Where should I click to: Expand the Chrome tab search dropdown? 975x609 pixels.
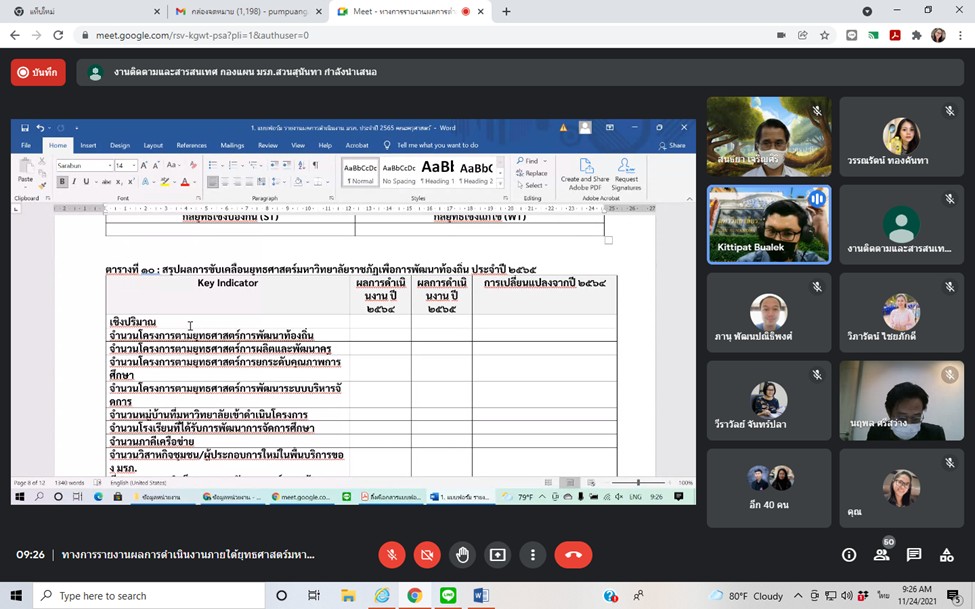click(867, 11)
